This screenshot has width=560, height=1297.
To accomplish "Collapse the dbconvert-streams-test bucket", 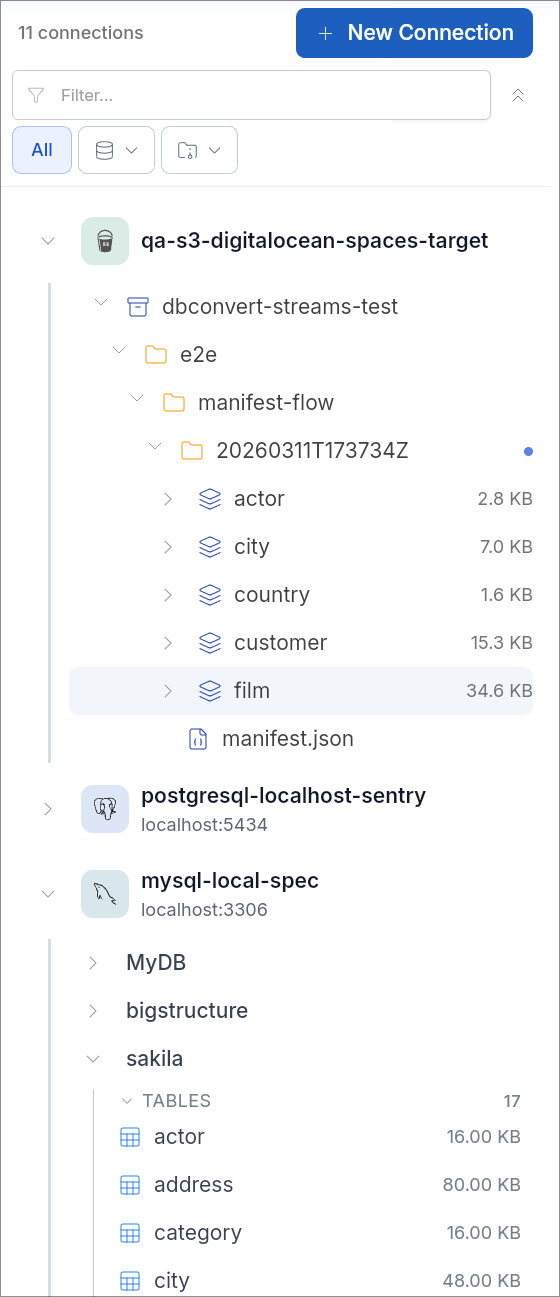I will (x=101, y=302).
